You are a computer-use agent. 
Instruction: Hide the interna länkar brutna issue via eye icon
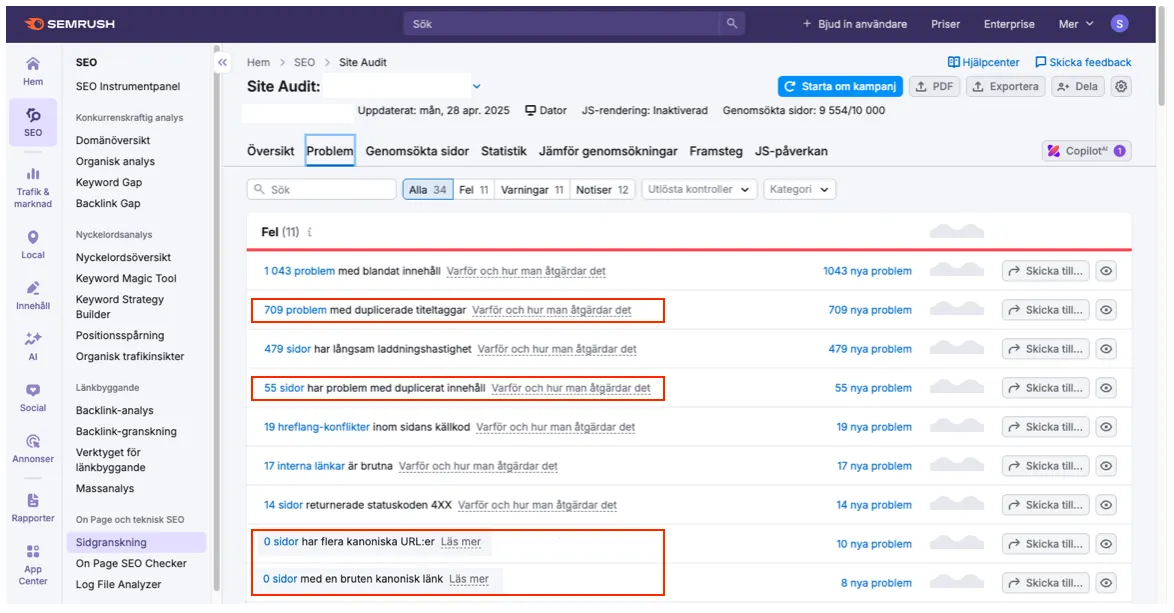click(1106, 466)
